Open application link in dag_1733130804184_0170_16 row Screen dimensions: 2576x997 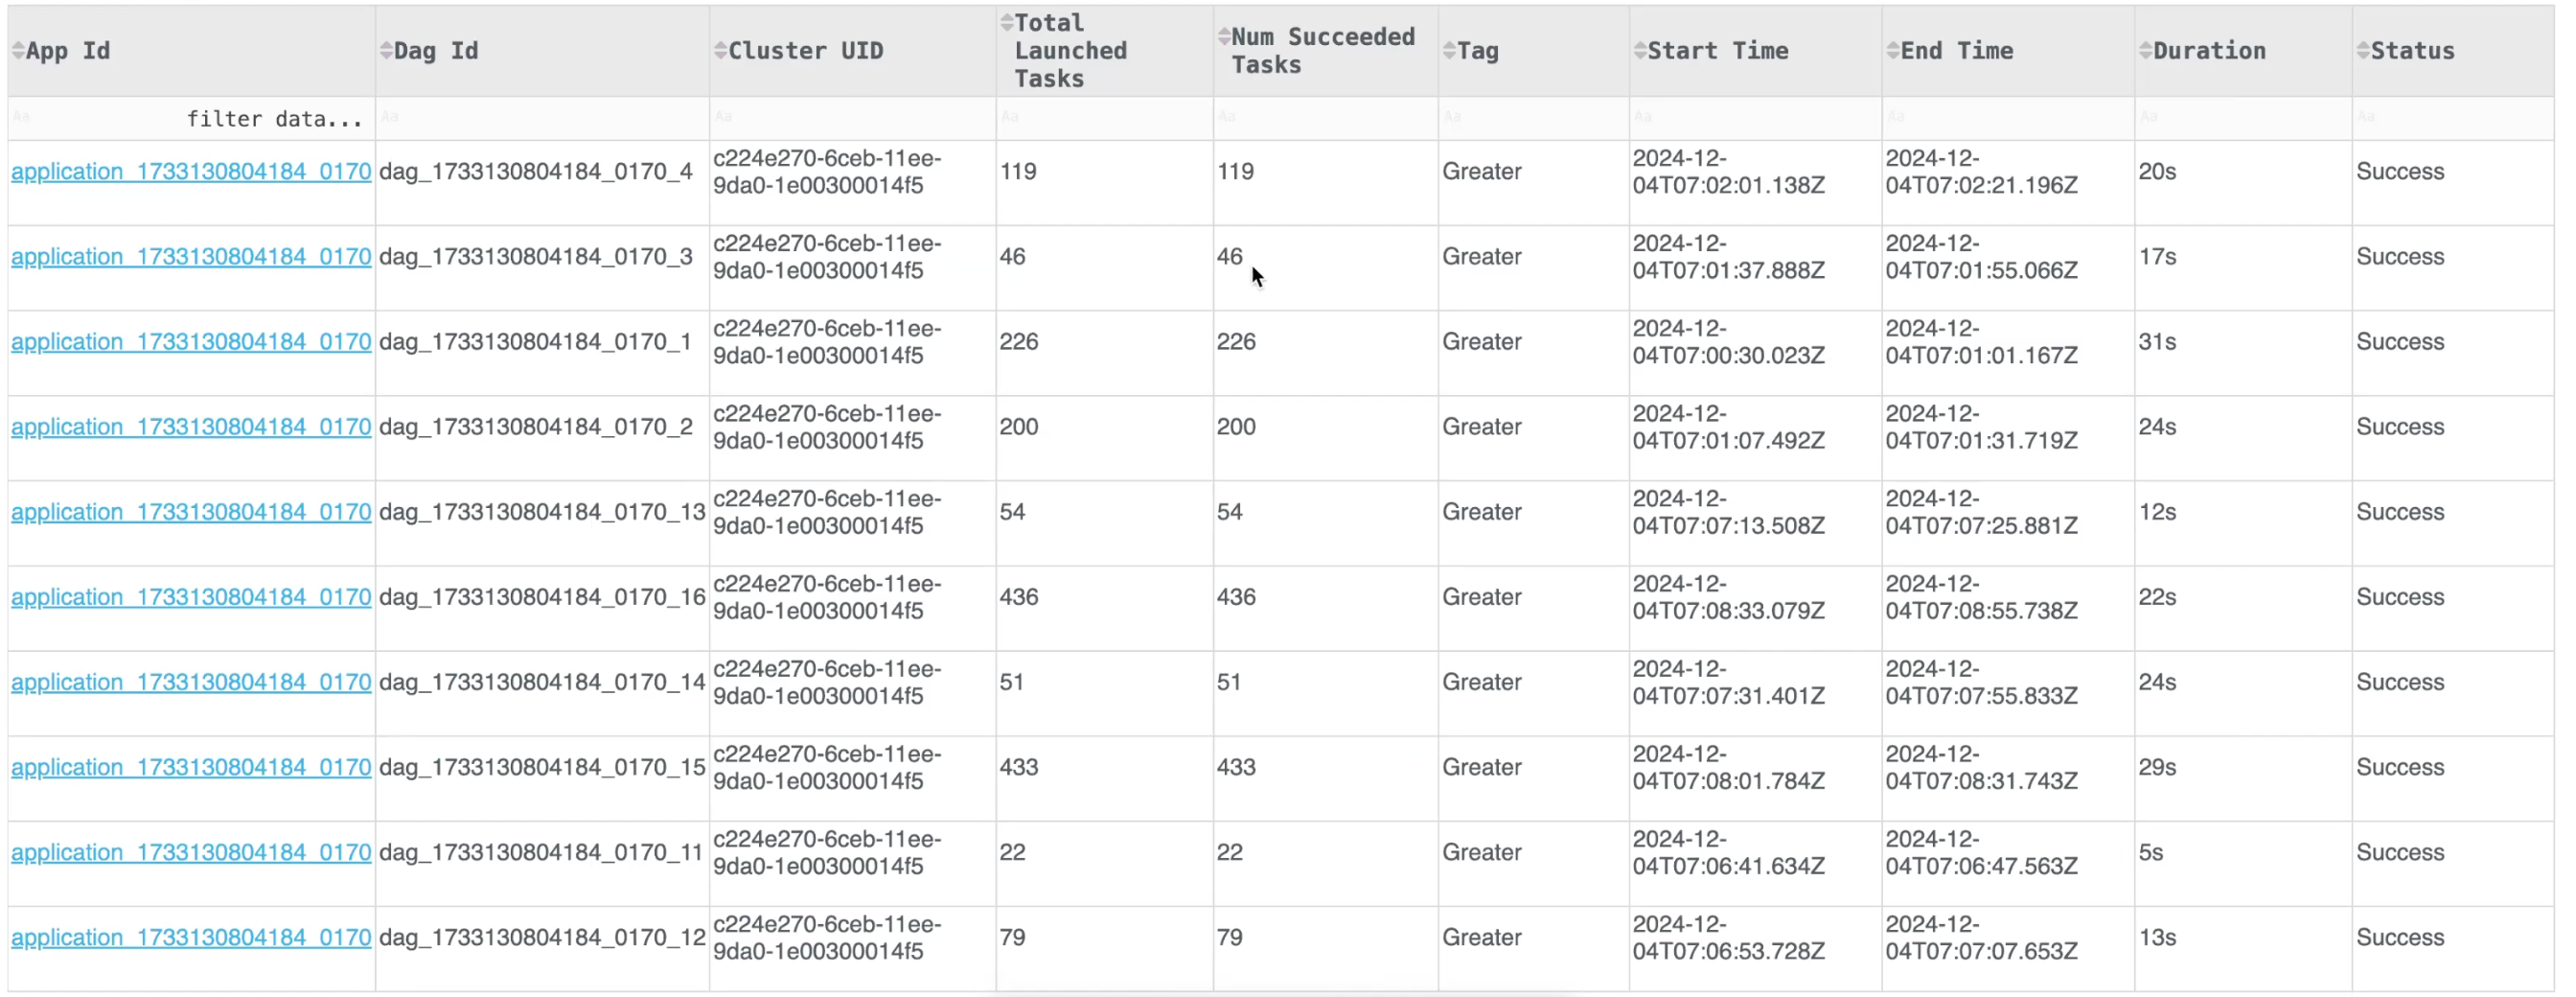click(x=191, y=597)
